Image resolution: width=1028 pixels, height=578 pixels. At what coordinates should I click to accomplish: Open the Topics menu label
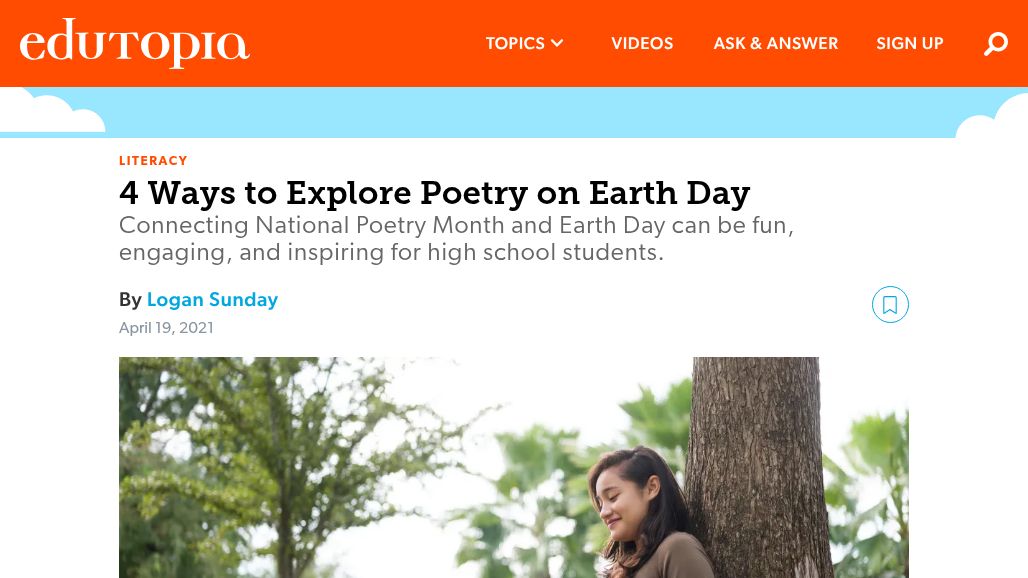point(515,44)
